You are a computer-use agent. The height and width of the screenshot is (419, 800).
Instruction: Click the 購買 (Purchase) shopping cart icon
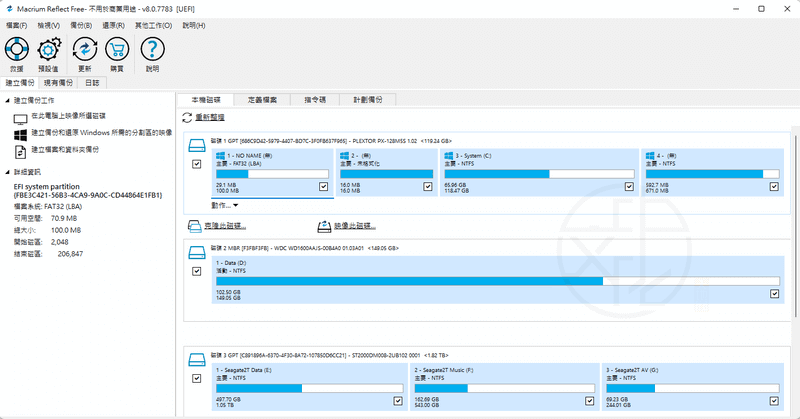(117, 49)
